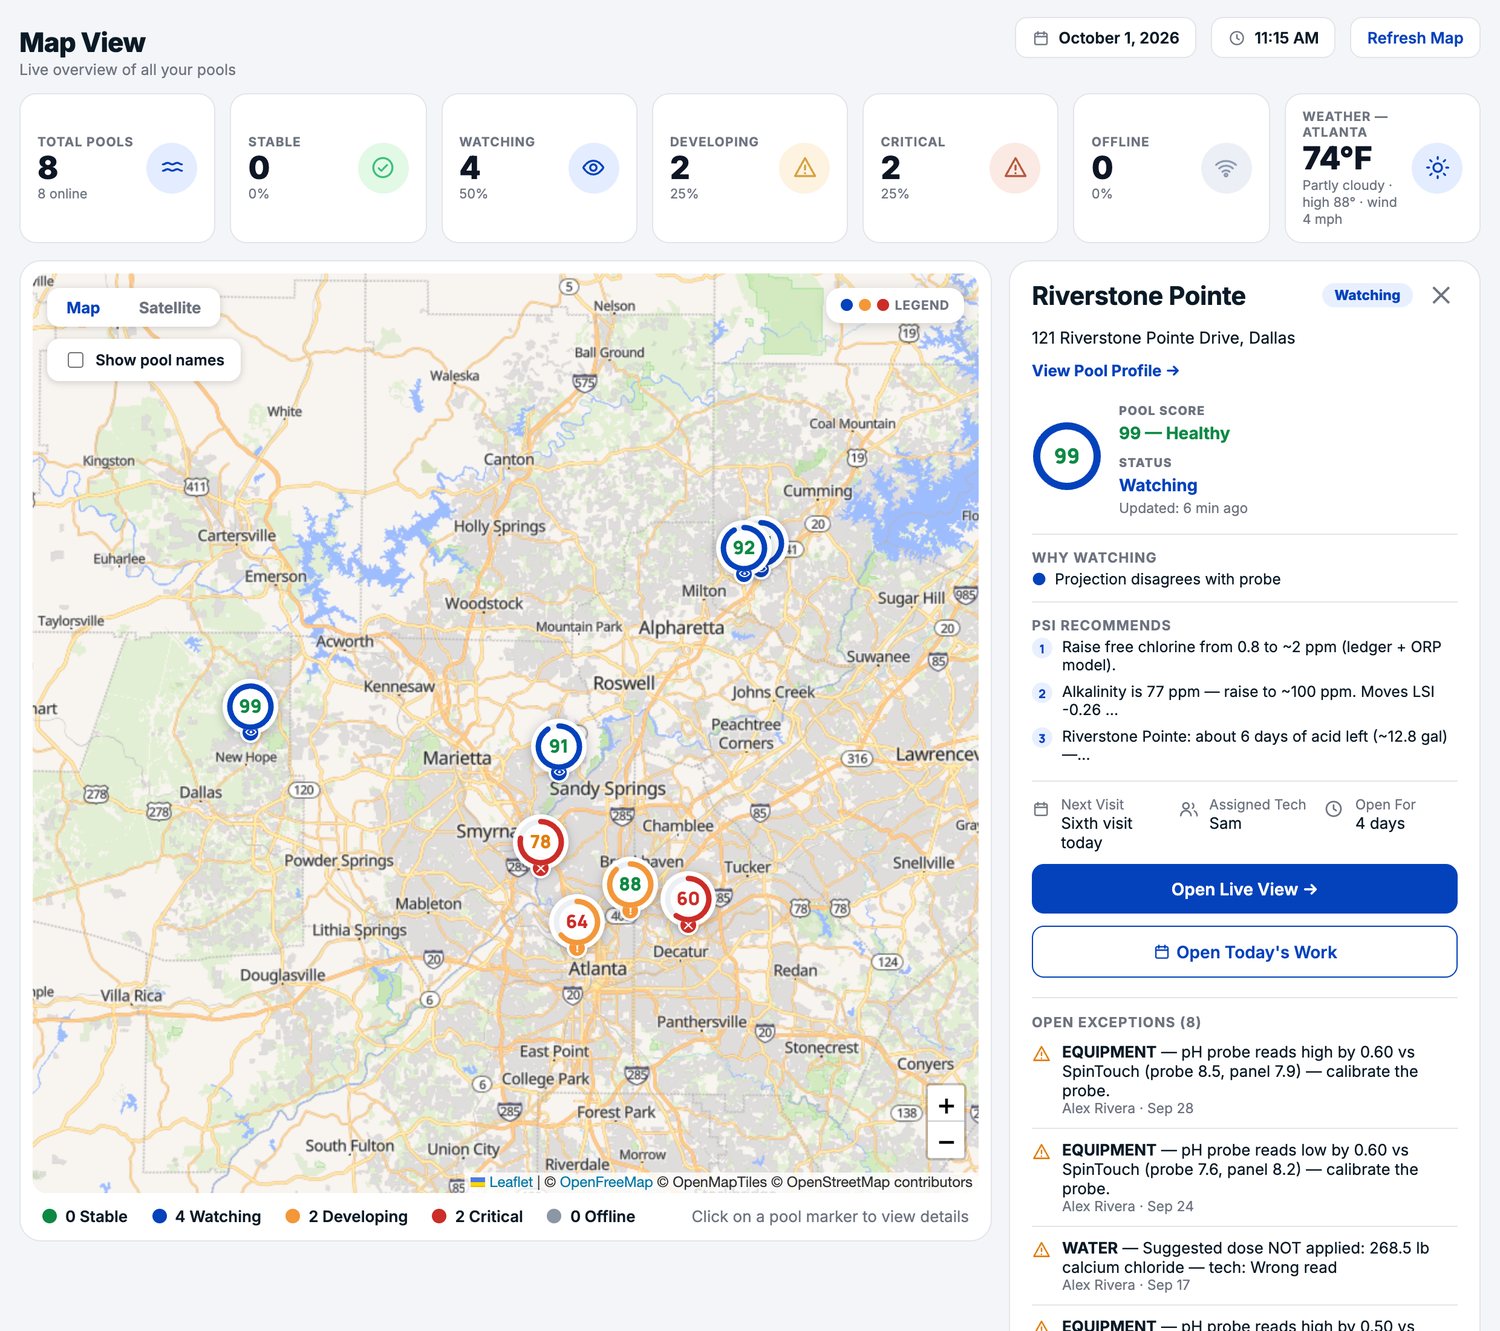This screenshot has width=1500, height=1331.
Task: Click the amber warning icon in Developing card
Action: (804, 168)
